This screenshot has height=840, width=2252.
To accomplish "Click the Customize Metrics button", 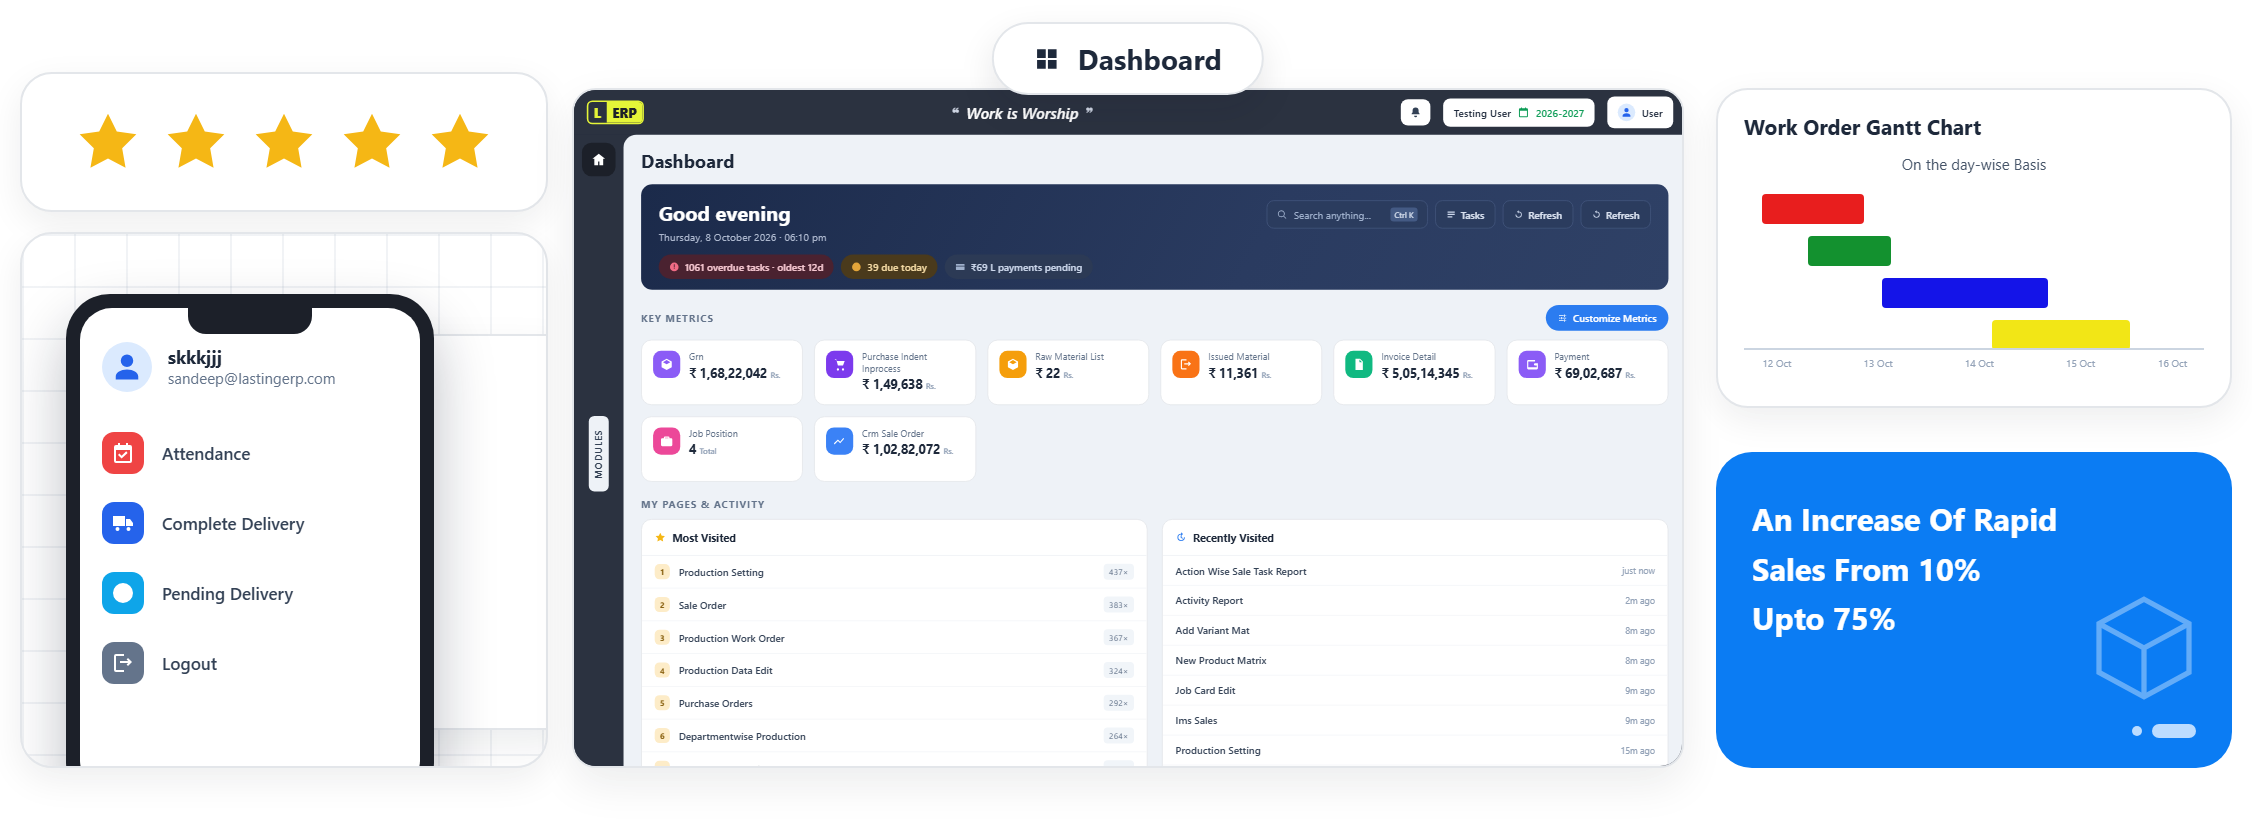I will click(x=1607, y=318).
